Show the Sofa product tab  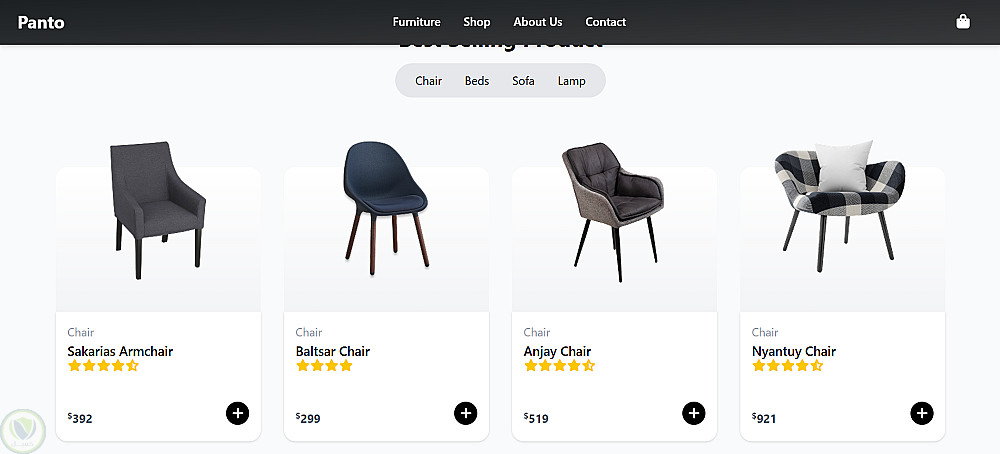(x=523, y=81)
